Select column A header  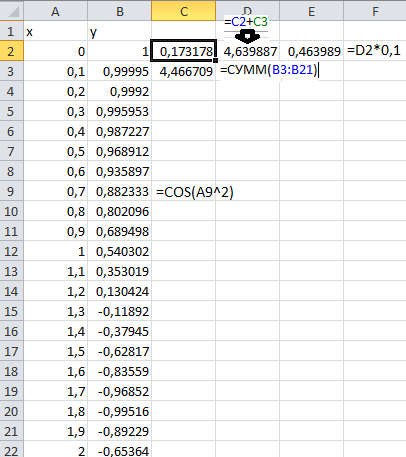[x=56, y=11]
